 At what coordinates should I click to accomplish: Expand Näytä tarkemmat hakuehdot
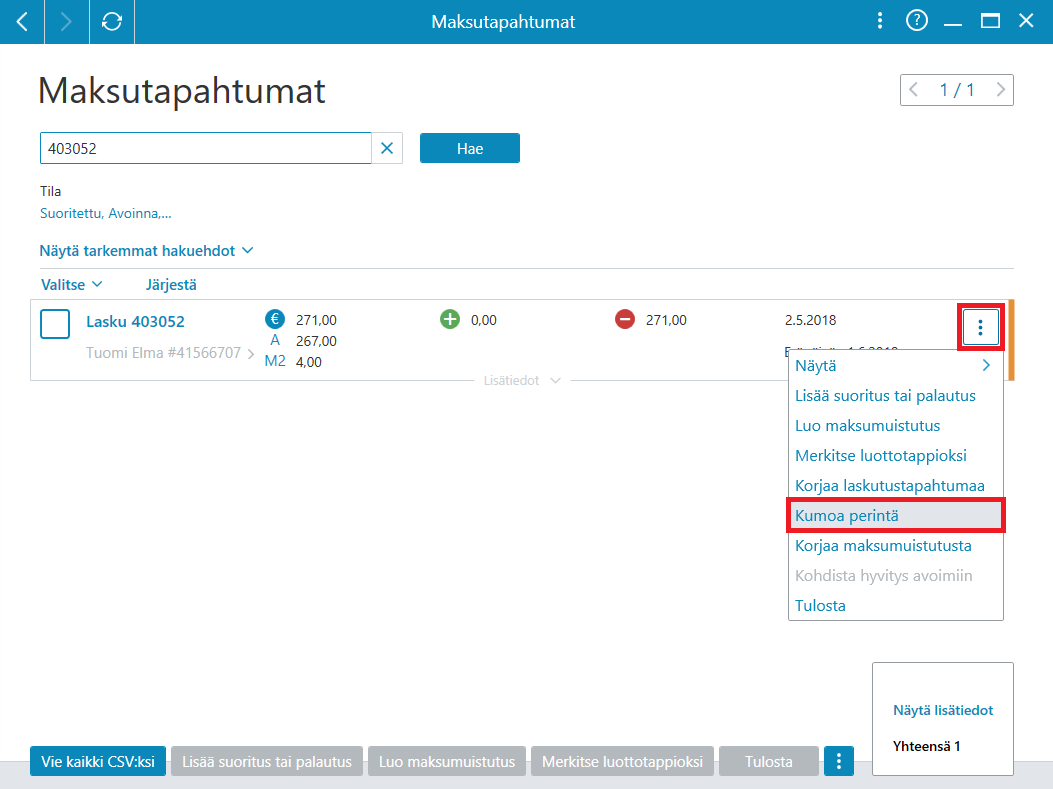point(146,250)
